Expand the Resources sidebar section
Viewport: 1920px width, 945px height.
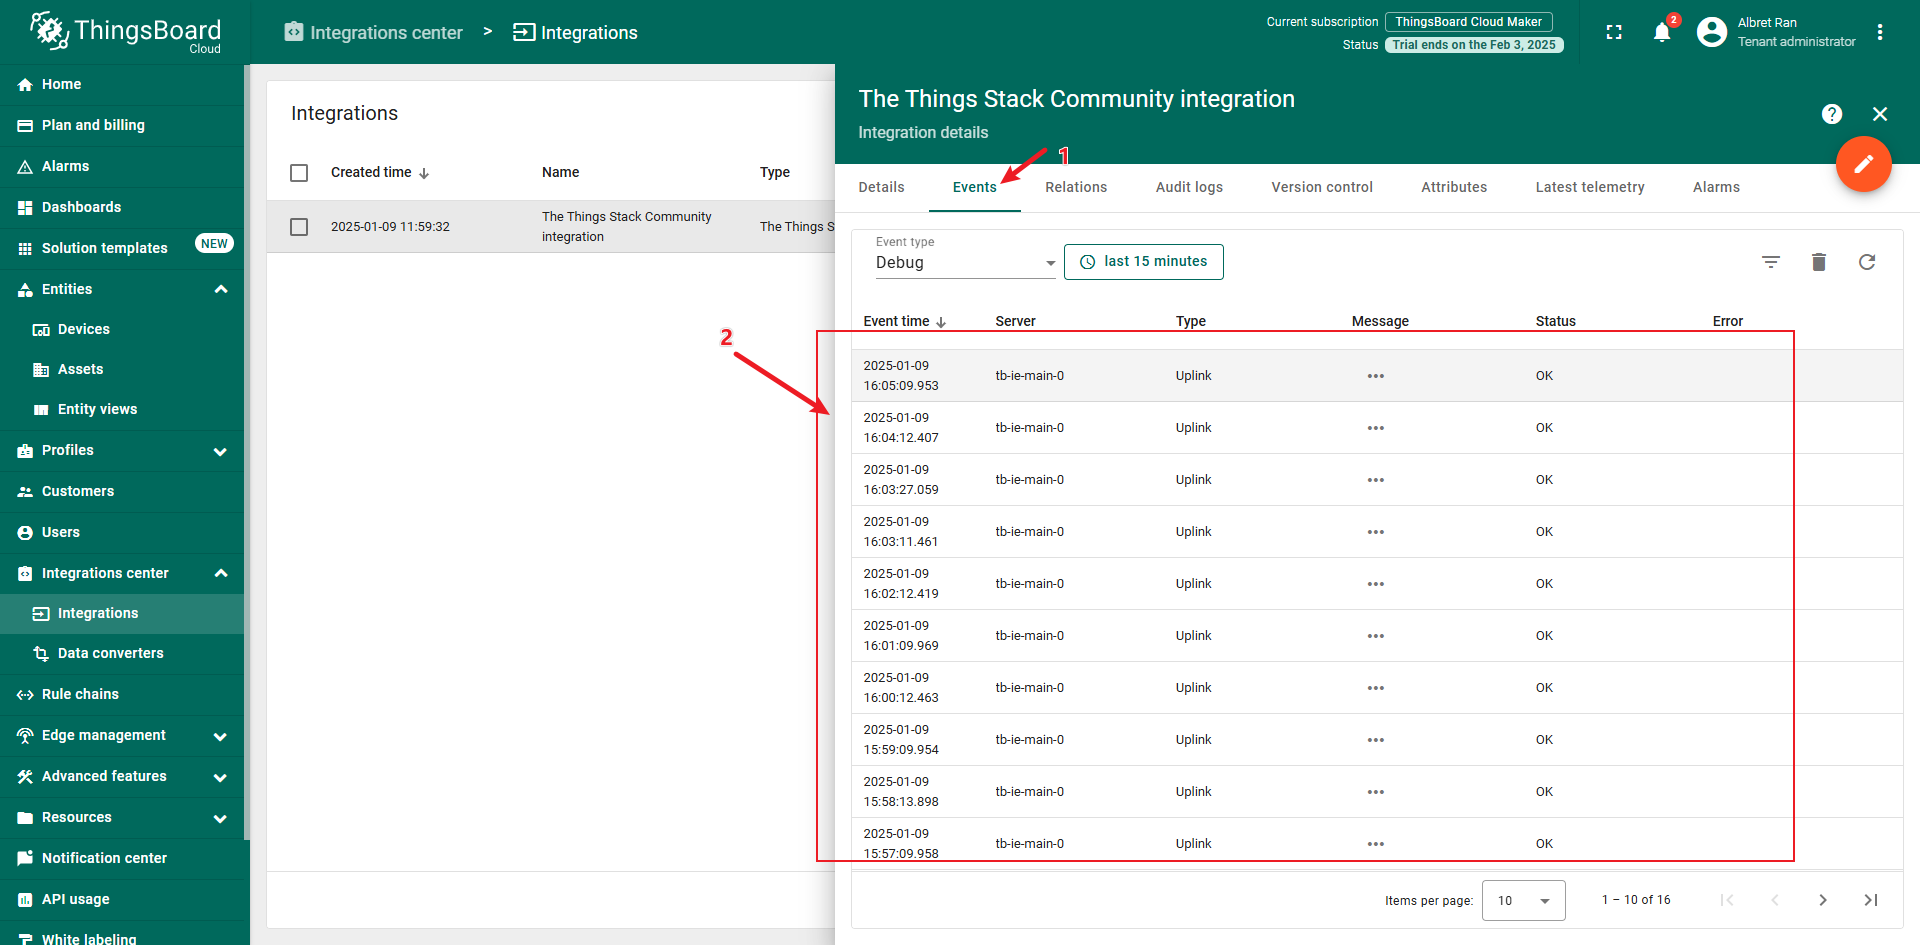(x=221, y=818)
